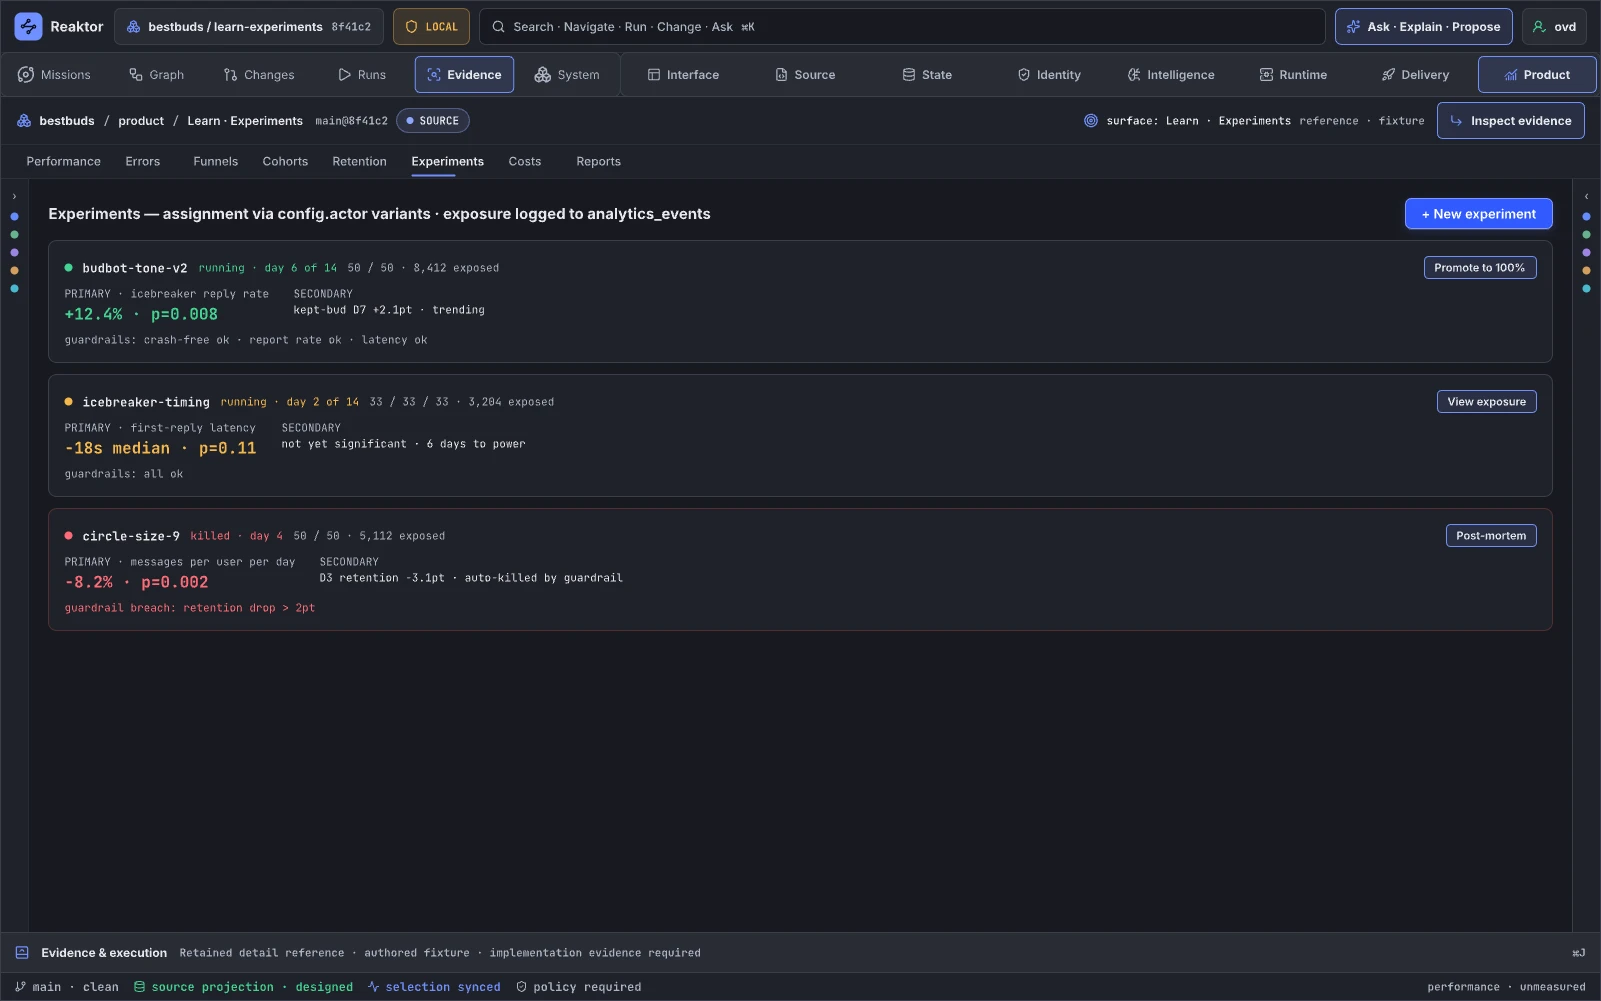Click the Reaktor logo icon
Image resolution: width=1601 pixels, height=1001 pixels.
[28, 27]
